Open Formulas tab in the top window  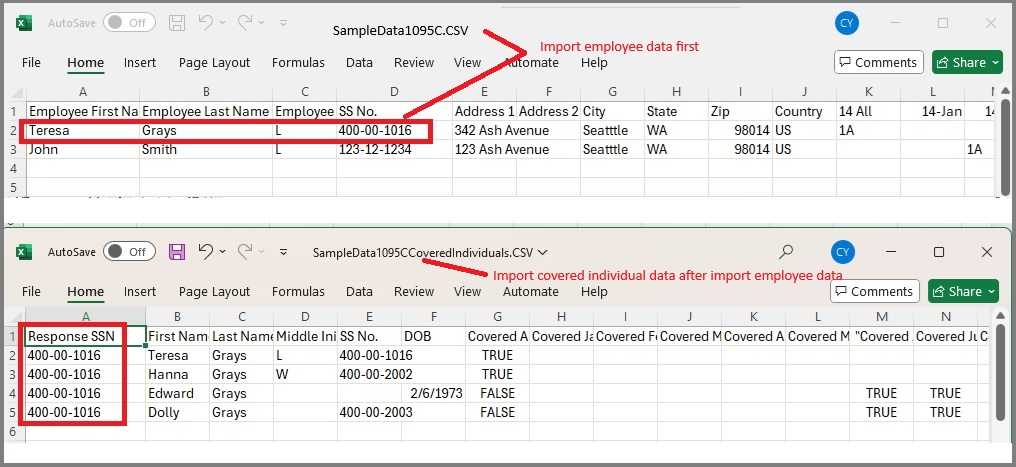pyautogui.click(x=298, y=62)
